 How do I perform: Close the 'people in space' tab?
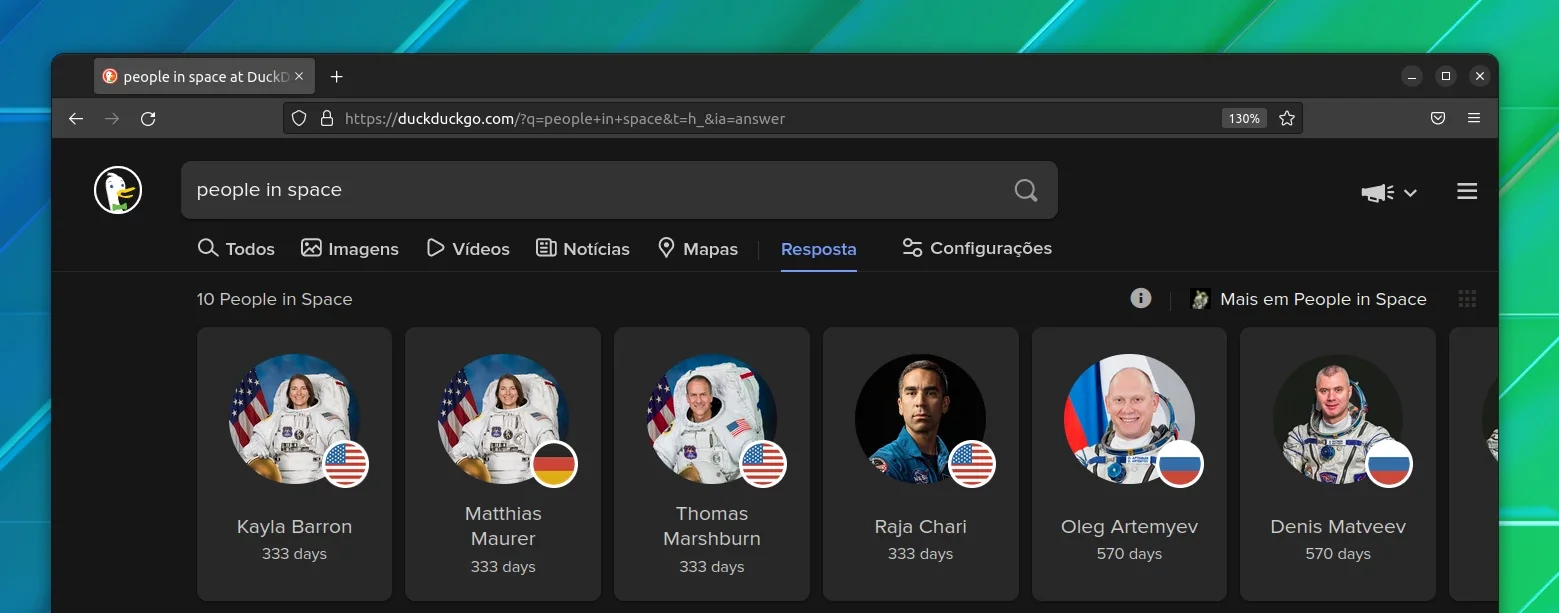299,76
